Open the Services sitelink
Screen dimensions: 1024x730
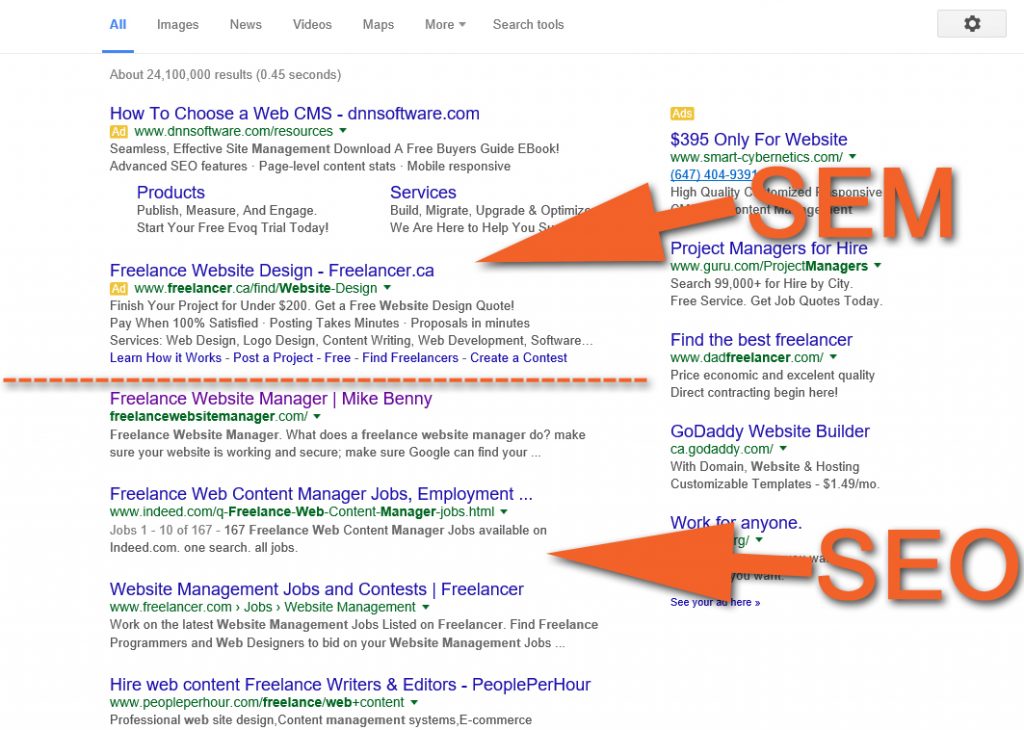pos(423,193)
